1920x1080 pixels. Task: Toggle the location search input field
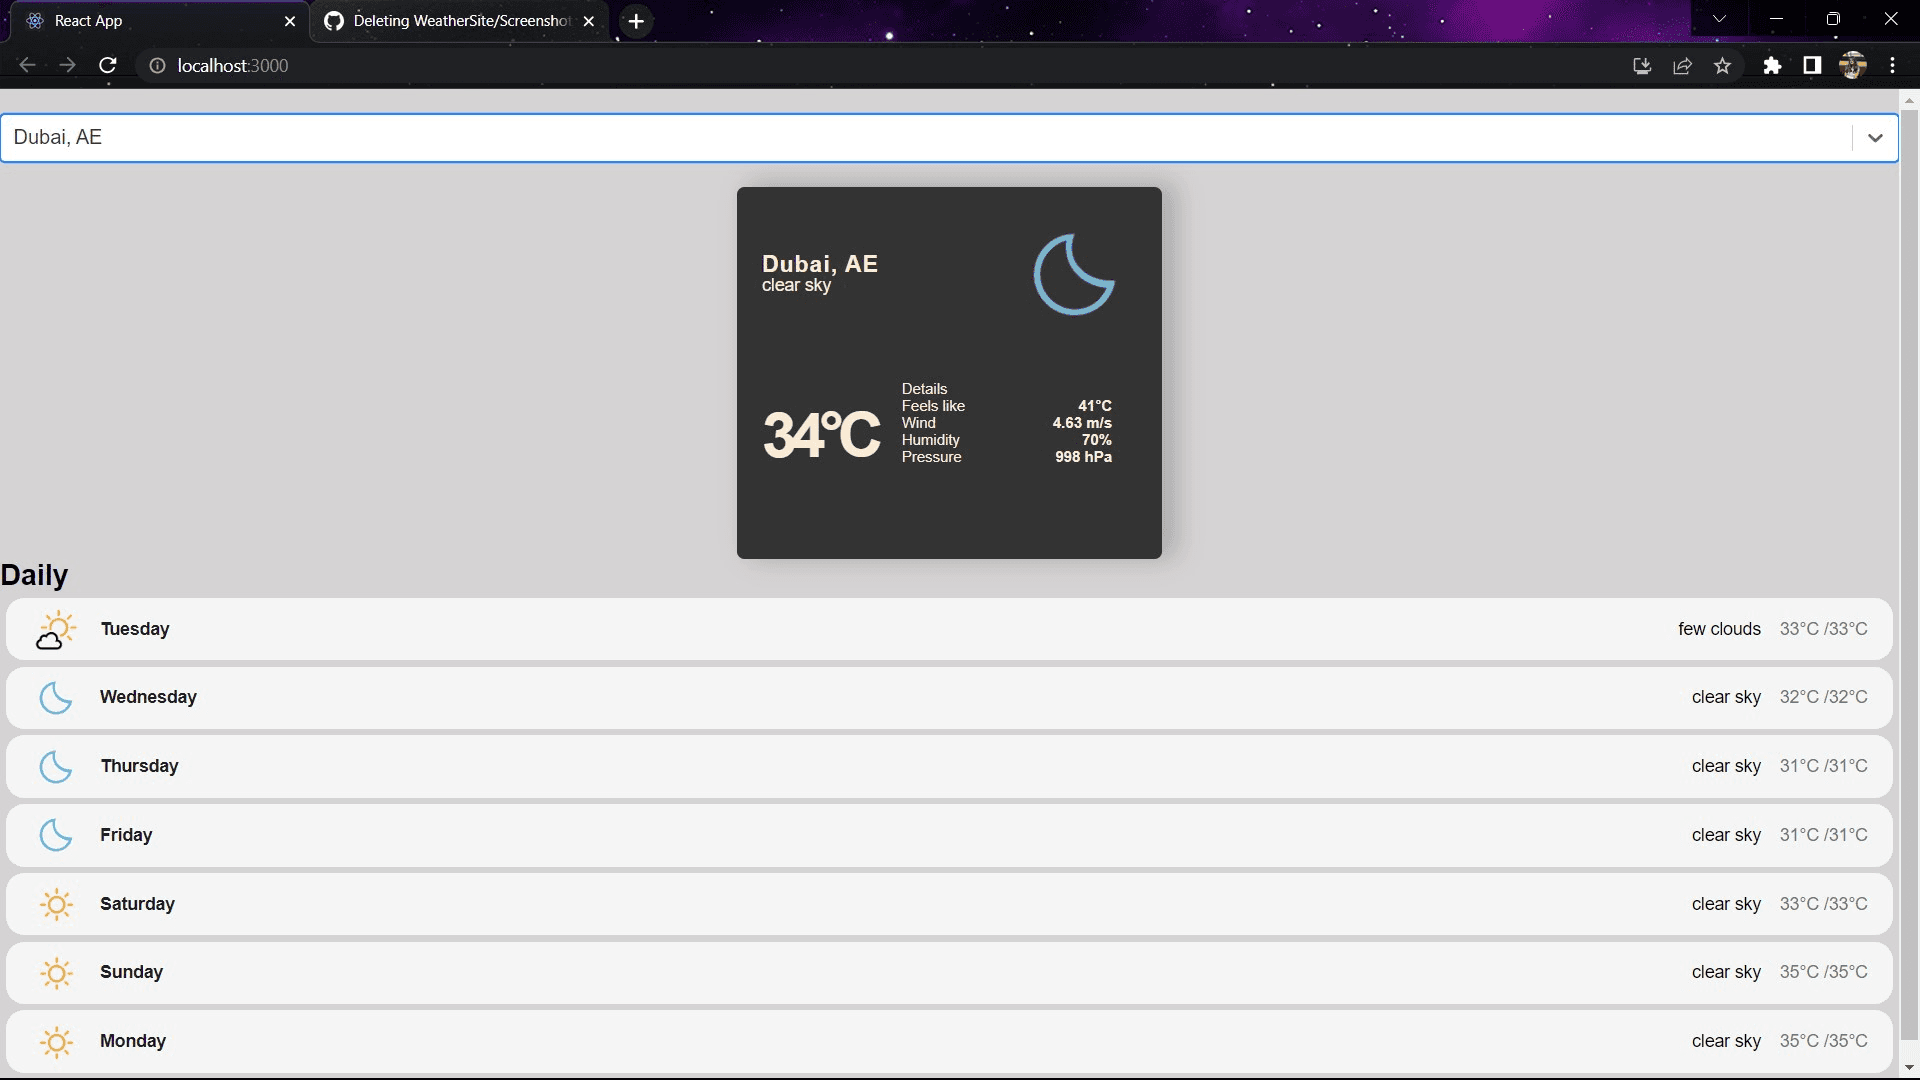coord(1880,137)
